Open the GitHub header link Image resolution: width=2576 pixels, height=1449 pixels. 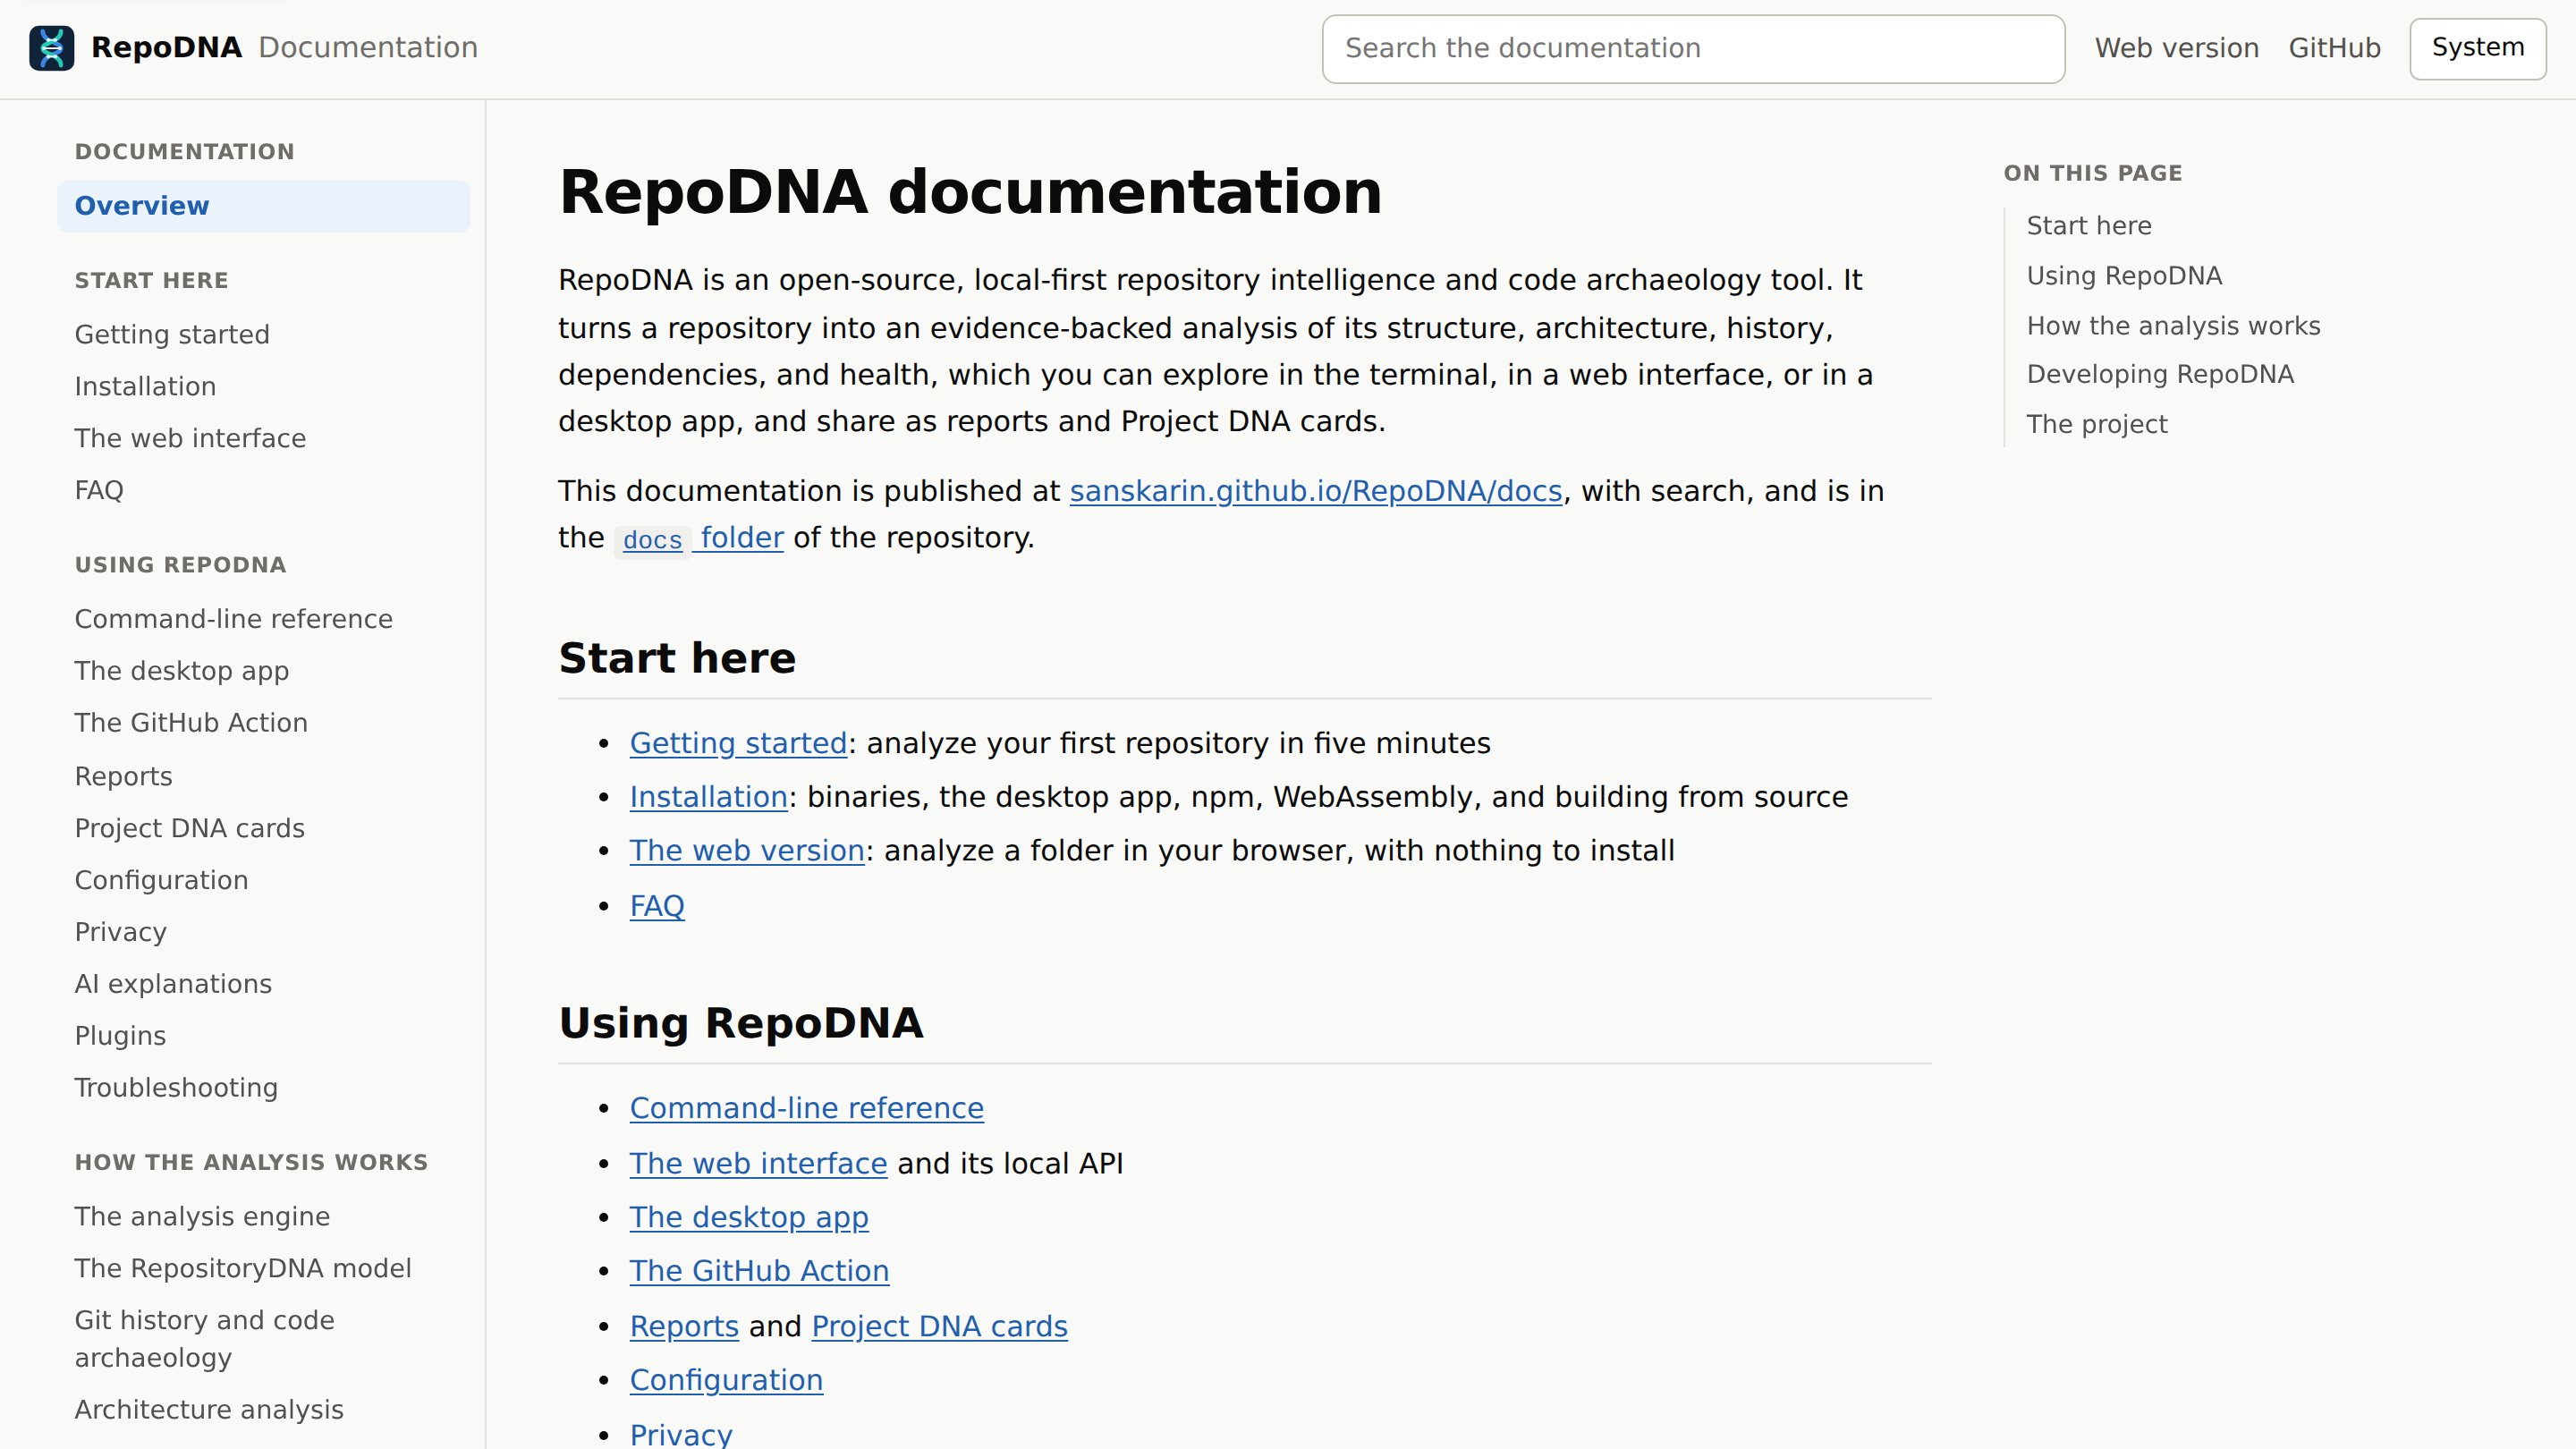pos(2334,48)
